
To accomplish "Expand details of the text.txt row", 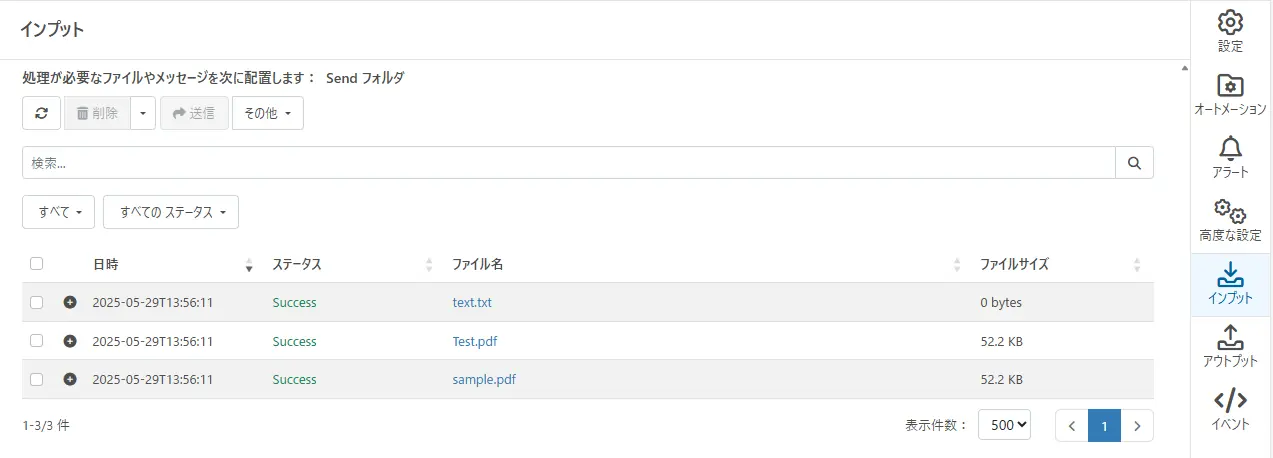I will tap(70, 302).
